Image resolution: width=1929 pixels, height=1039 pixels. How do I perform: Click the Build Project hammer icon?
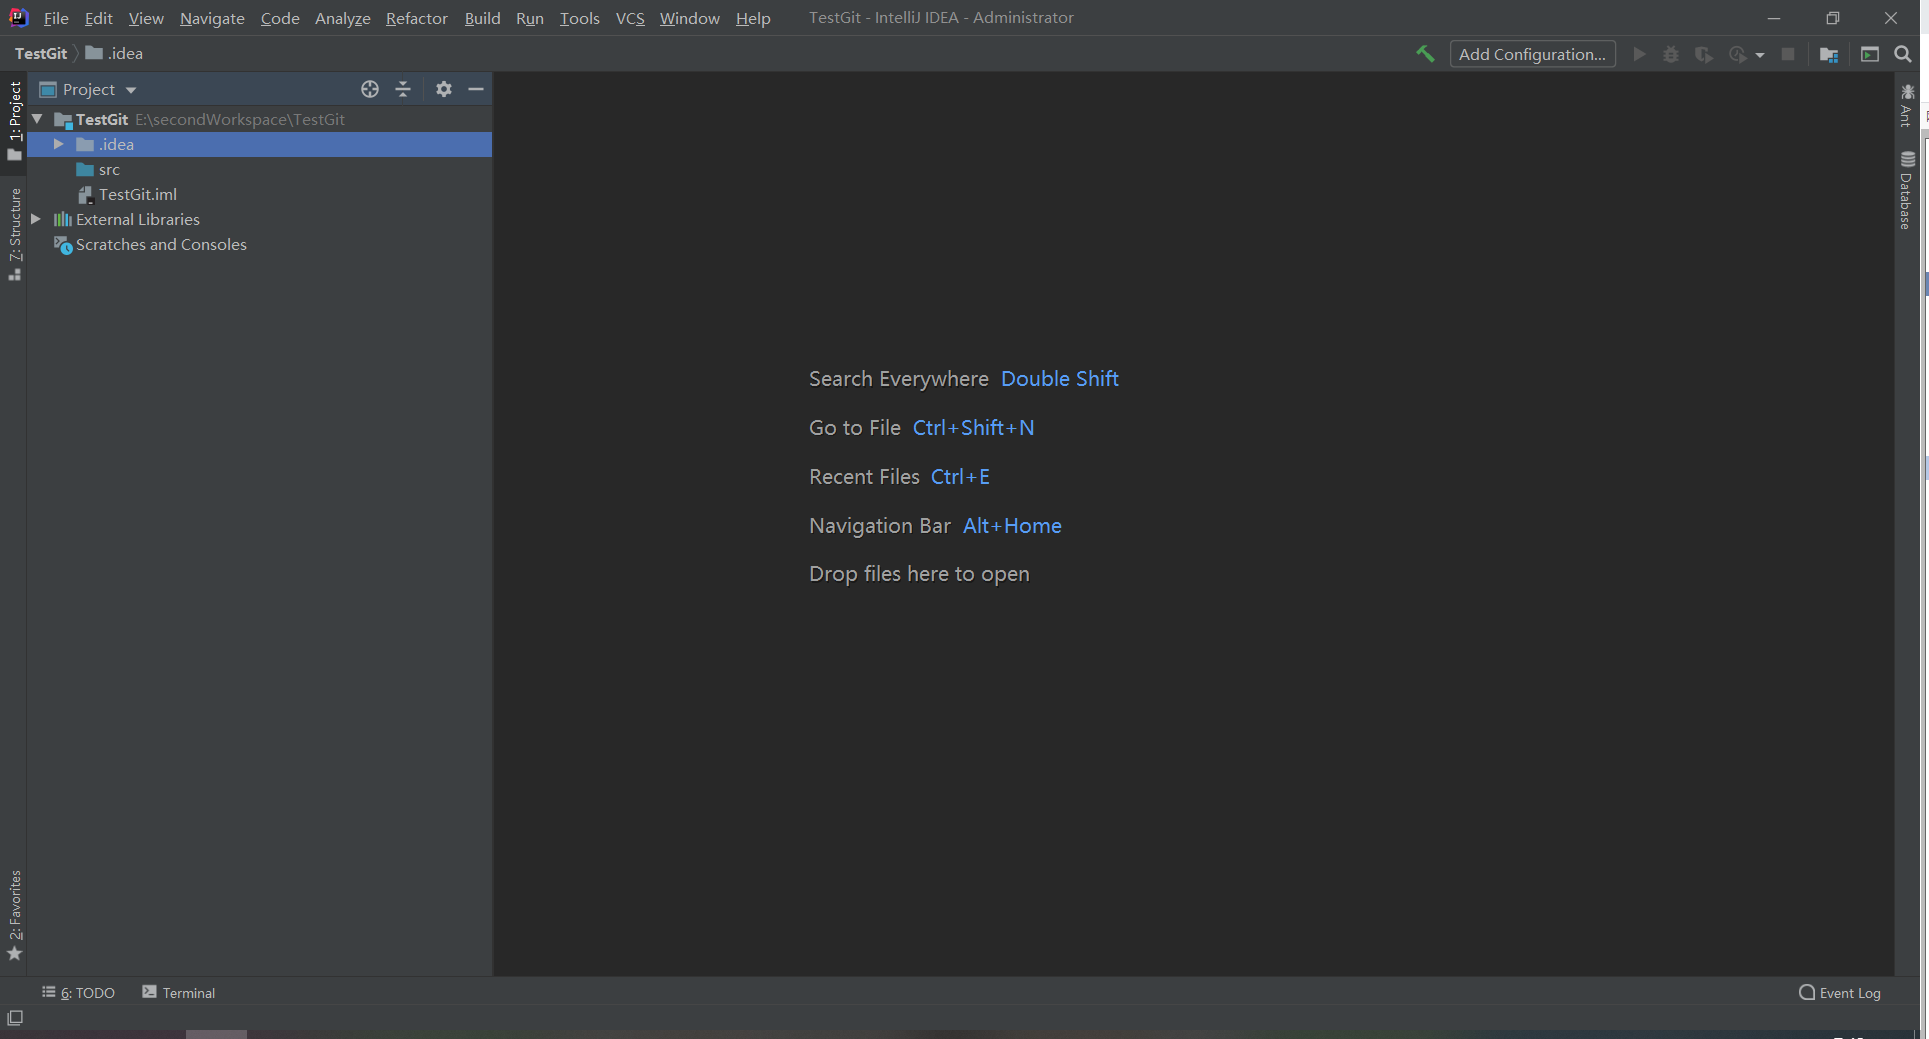(x=1425, y=54)
